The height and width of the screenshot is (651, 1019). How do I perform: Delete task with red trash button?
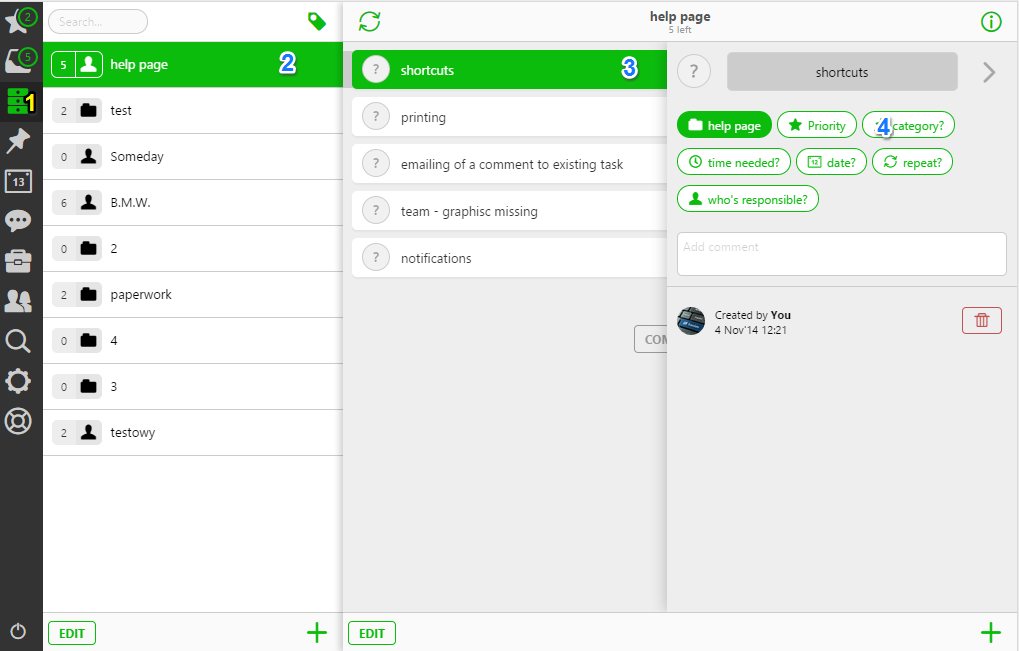tap(981, 320)
